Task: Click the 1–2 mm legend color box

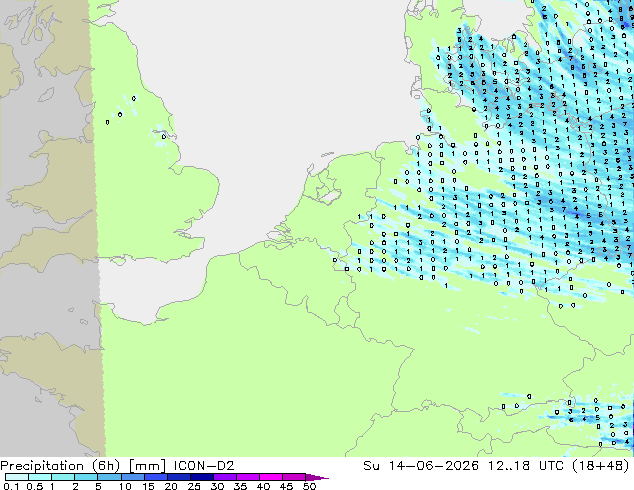Action: click(x=63, y=477)
